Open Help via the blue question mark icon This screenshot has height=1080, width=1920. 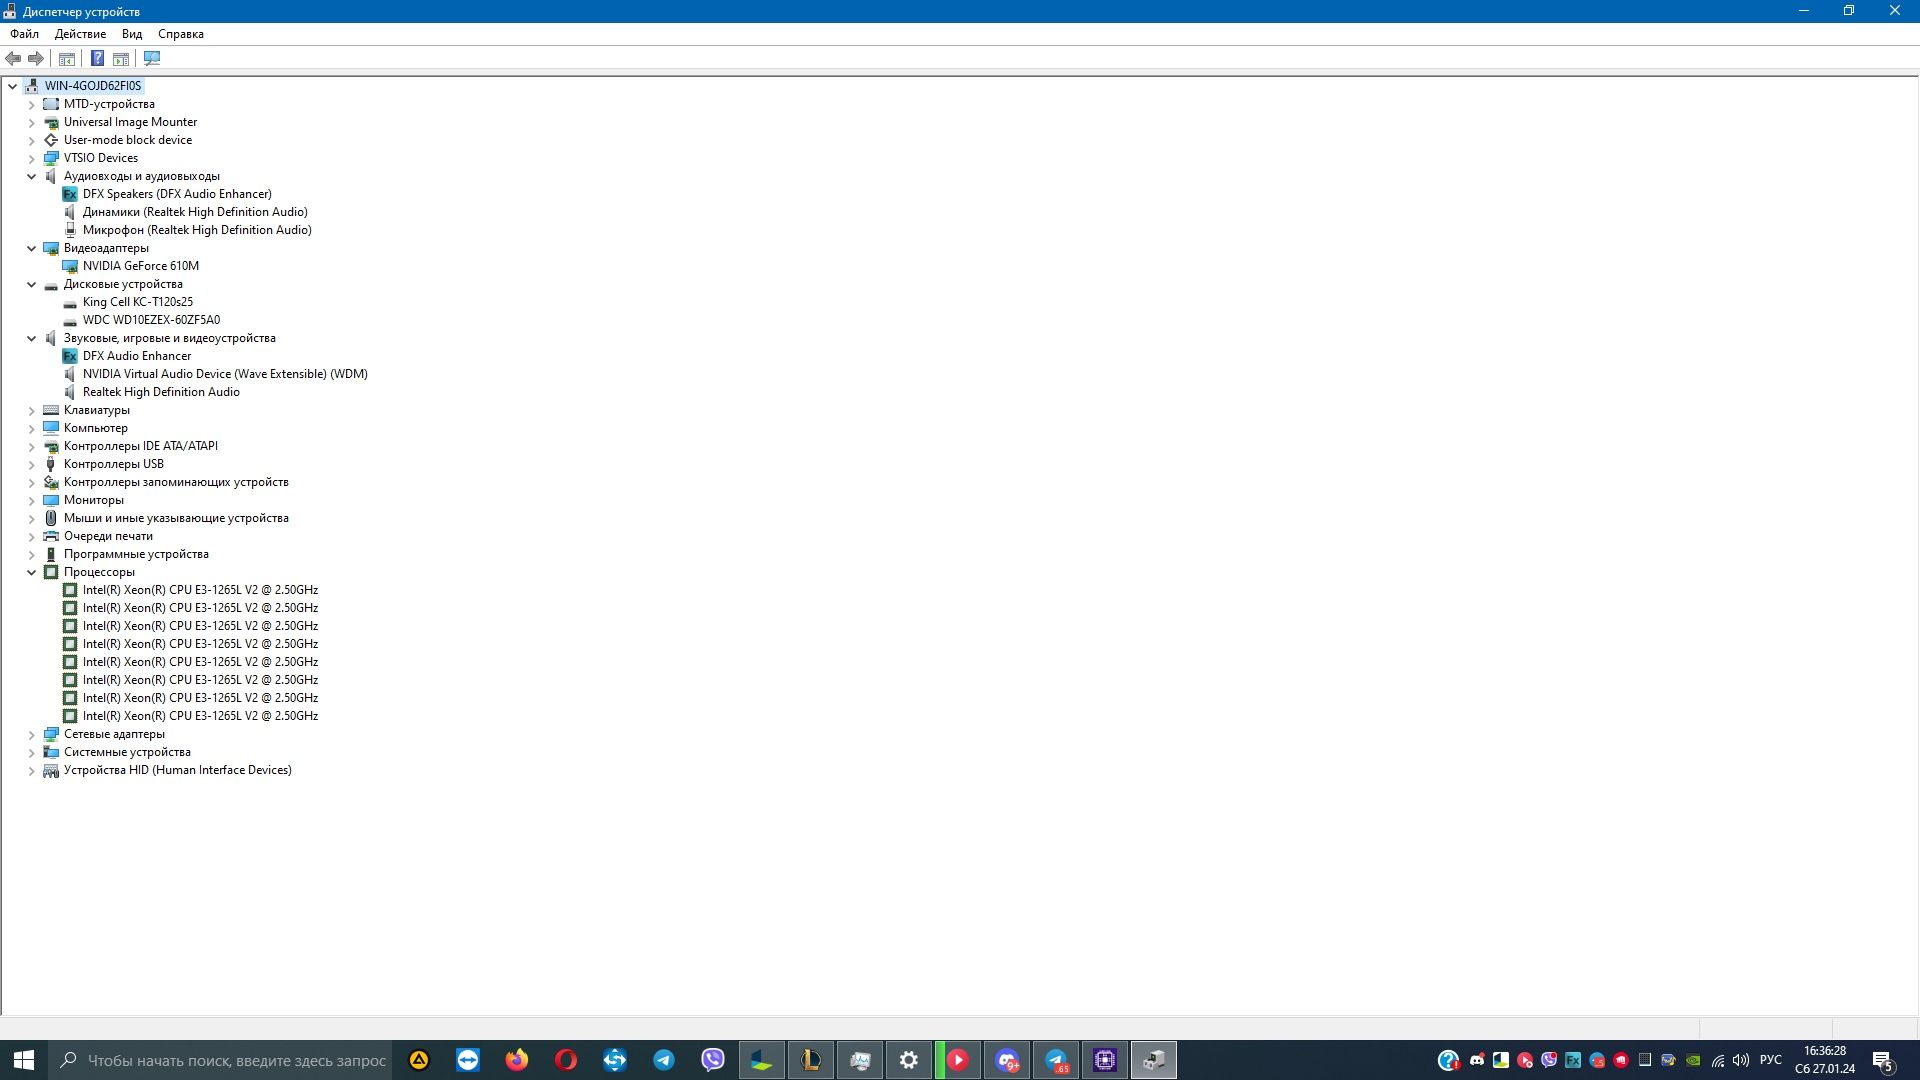coord(97,59)
